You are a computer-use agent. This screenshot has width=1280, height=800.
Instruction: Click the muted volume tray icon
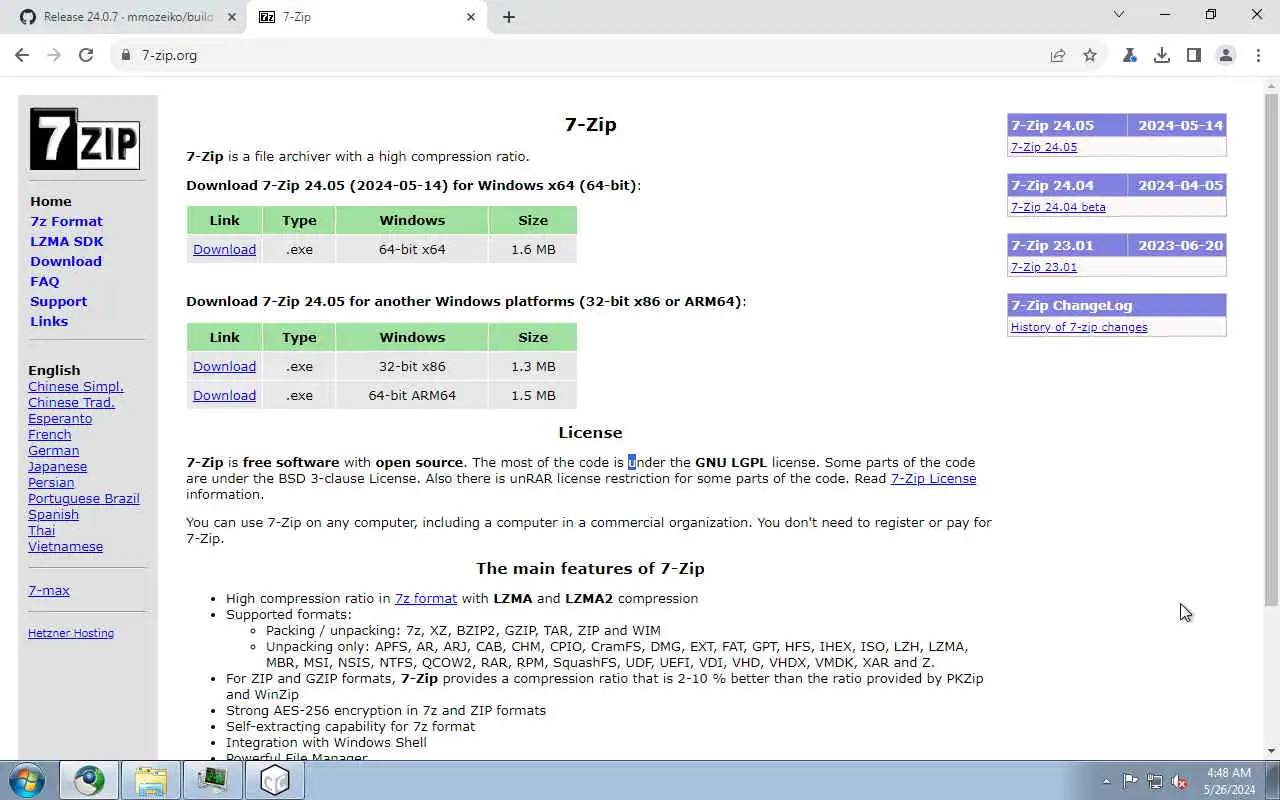tap(1180, 781)
